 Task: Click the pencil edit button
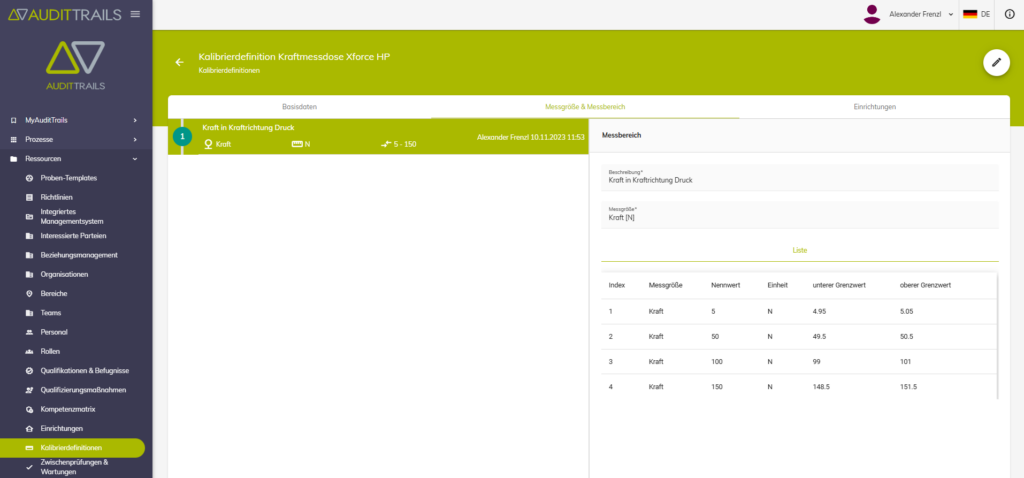[996, 62]
